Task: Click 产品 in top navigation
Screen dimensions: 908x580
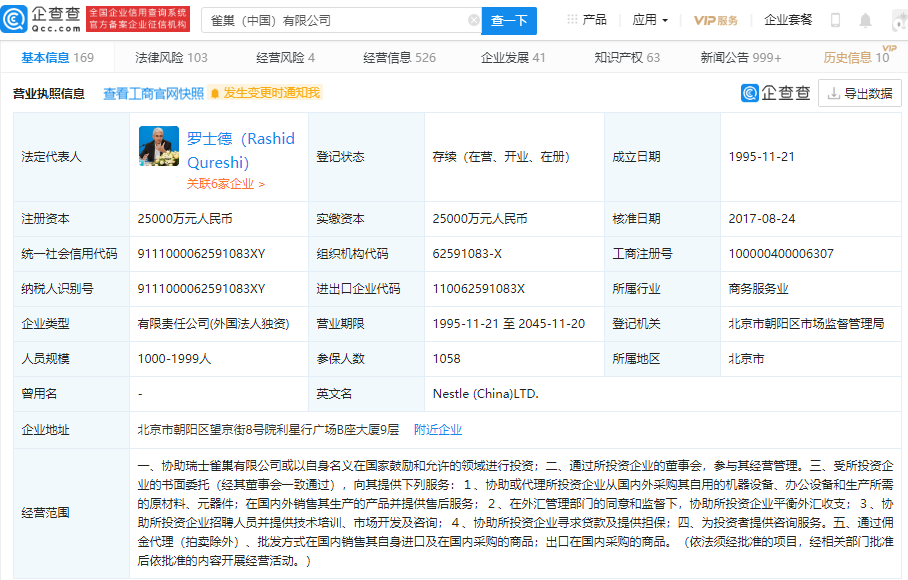Action: tap(594, 20)
